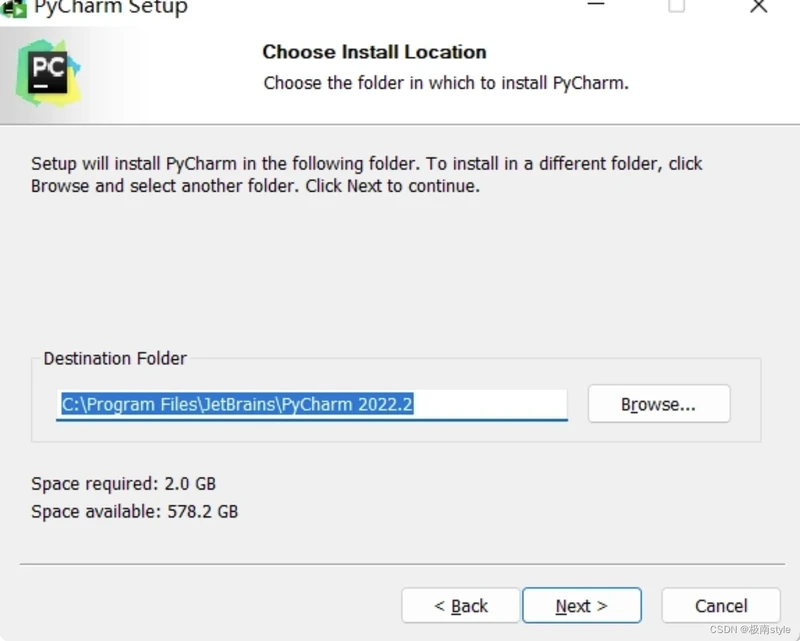Click the greyed-out maximize window button
Screen dimensions: 800x641
[677, 5]
